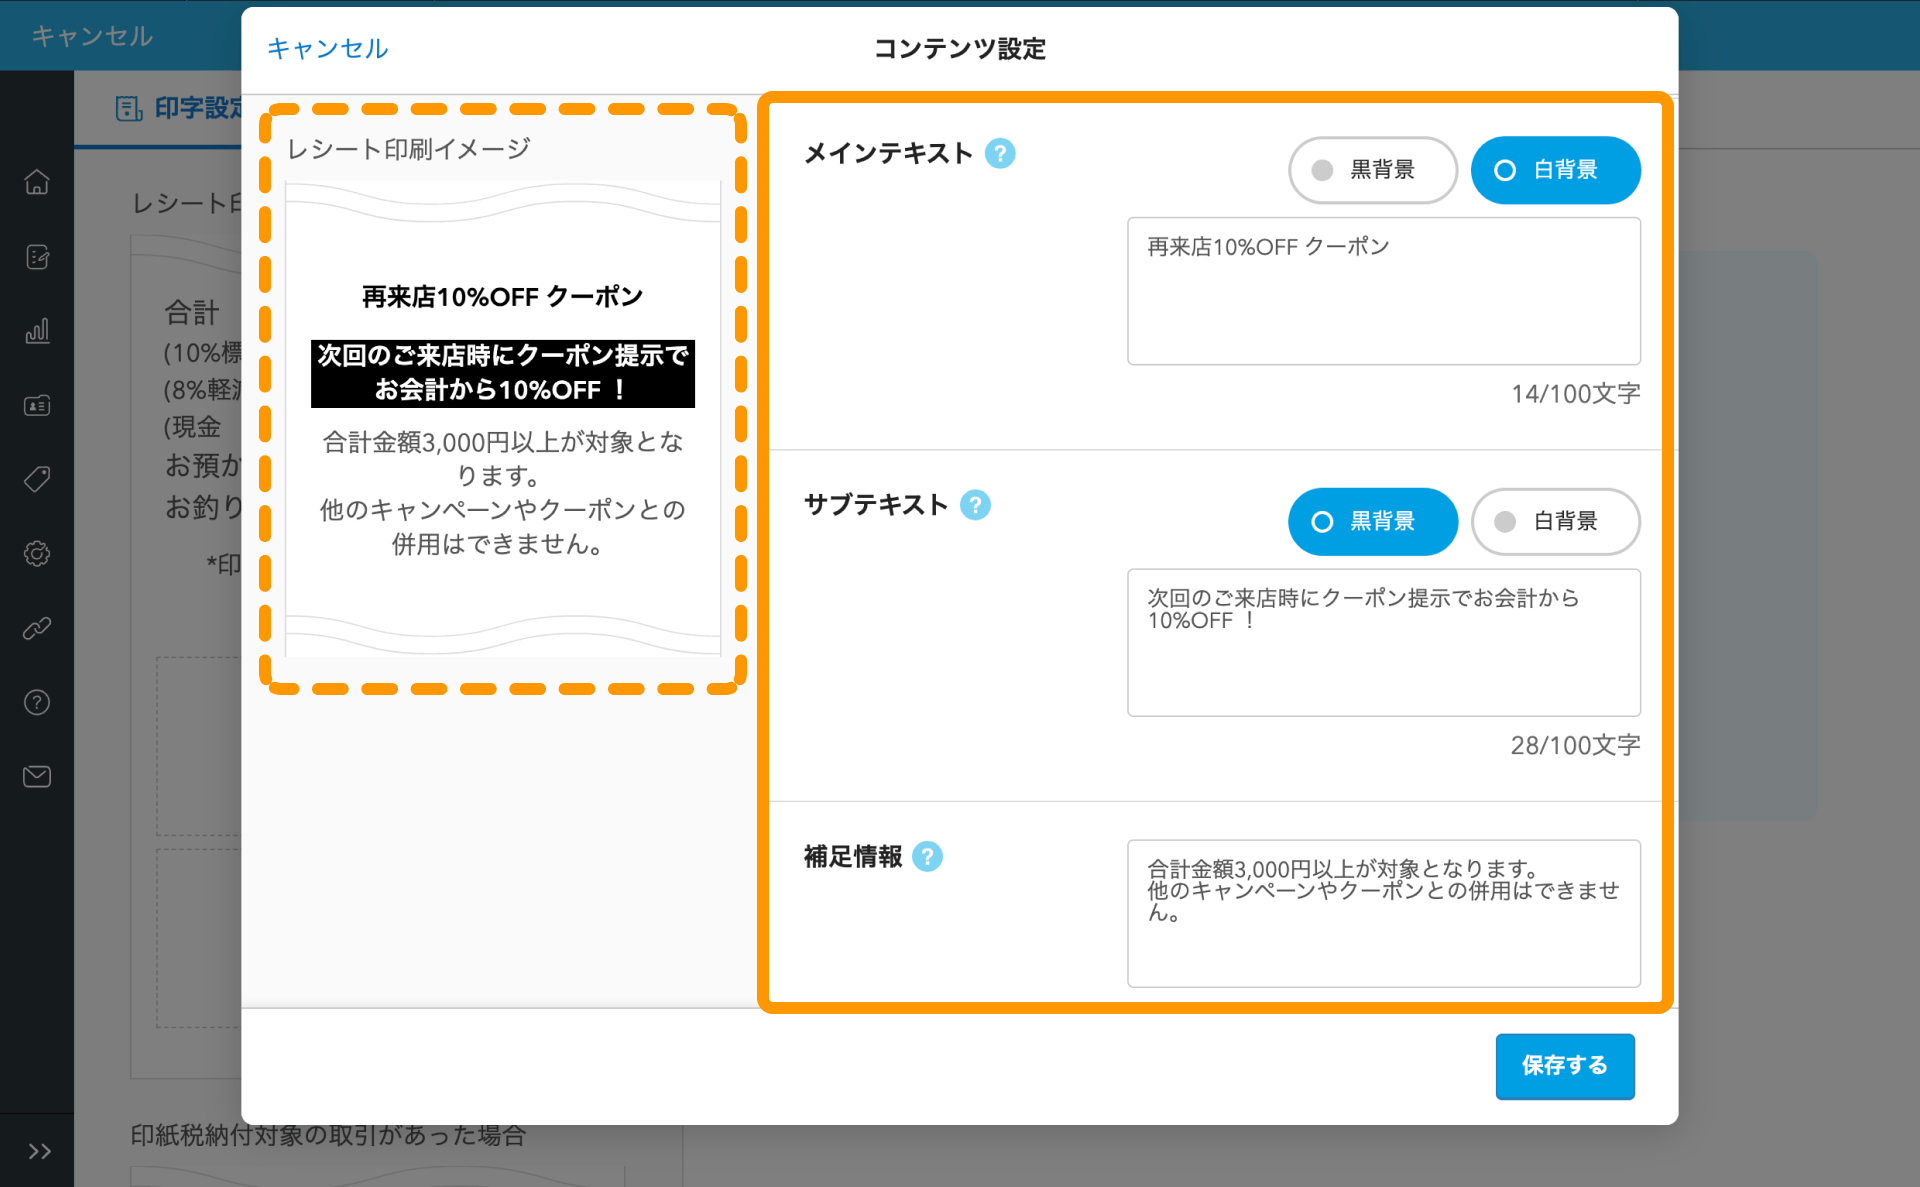Image resolution: width=1920 pixels, height=1187 pixels.
Task: Open the mail envelope sidebar icon
Action: click(37, 776)
